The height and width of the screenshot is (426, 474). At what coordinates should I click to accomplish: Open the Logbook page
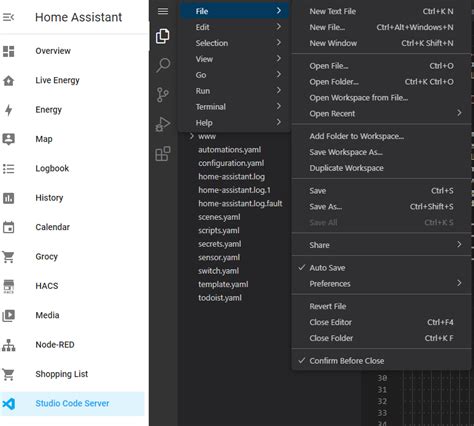click(52, 169)
